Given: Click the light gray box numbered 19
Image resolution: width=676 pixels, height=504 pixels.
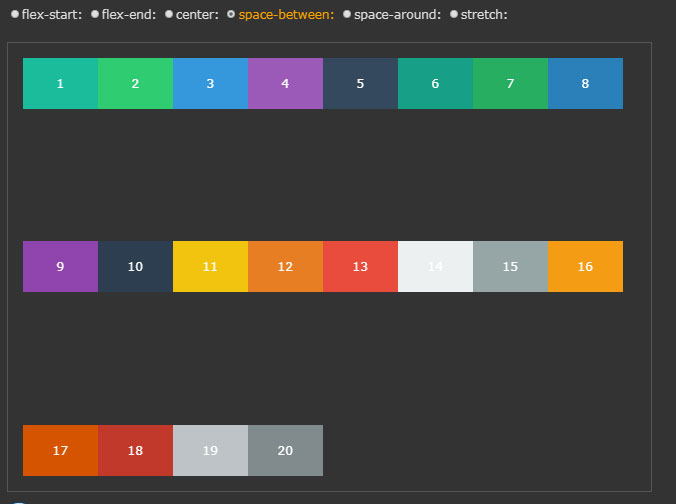Looking at the screenshot, I should tap(210, 450).
